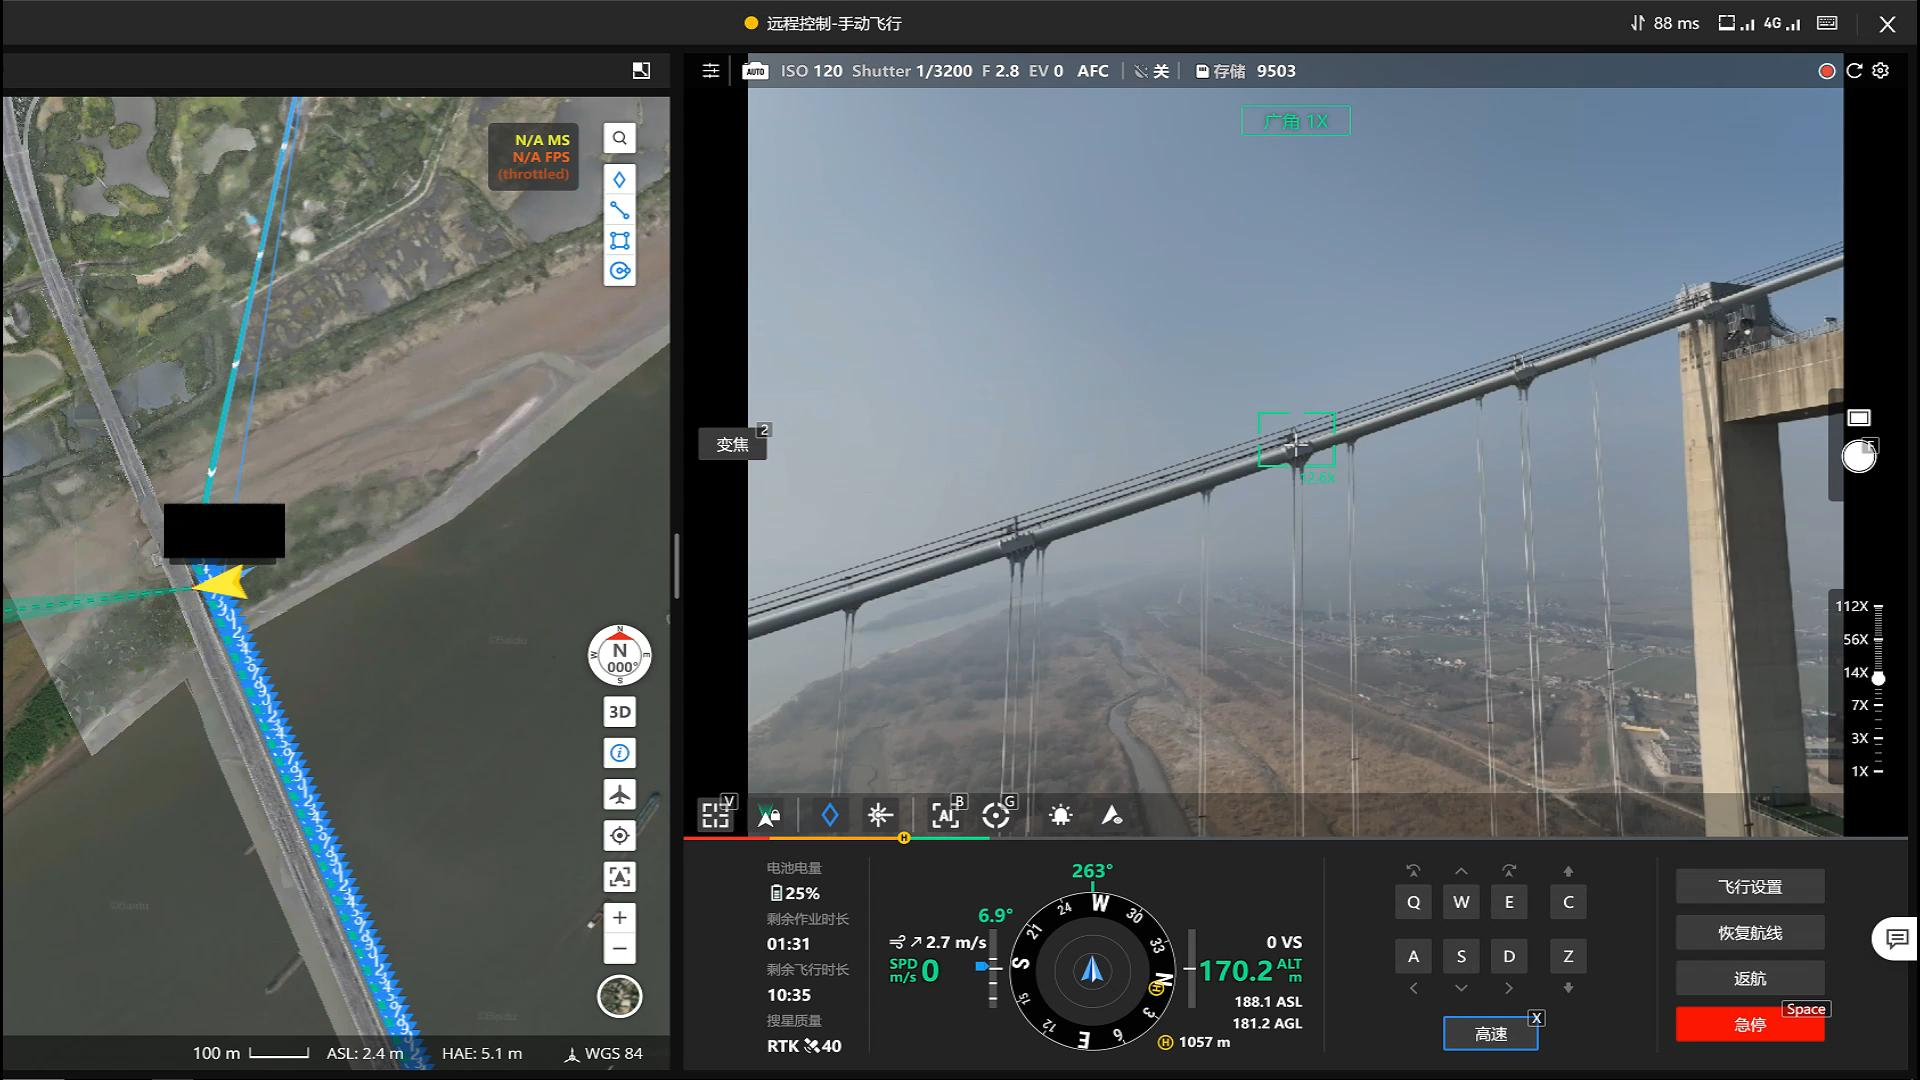
Task: Click the fit-to-view frame map button
Action: [x=620, y=877]
